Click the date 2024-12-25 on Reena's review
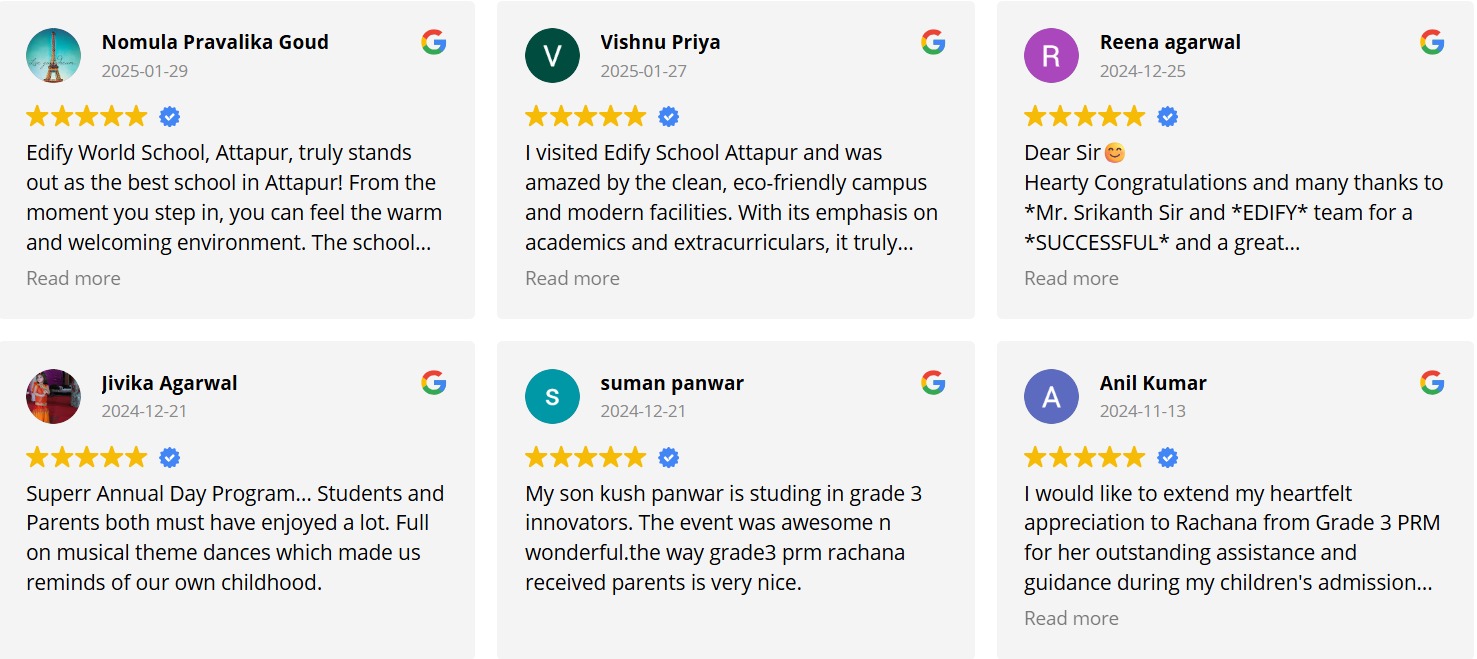 [1143, 71]
